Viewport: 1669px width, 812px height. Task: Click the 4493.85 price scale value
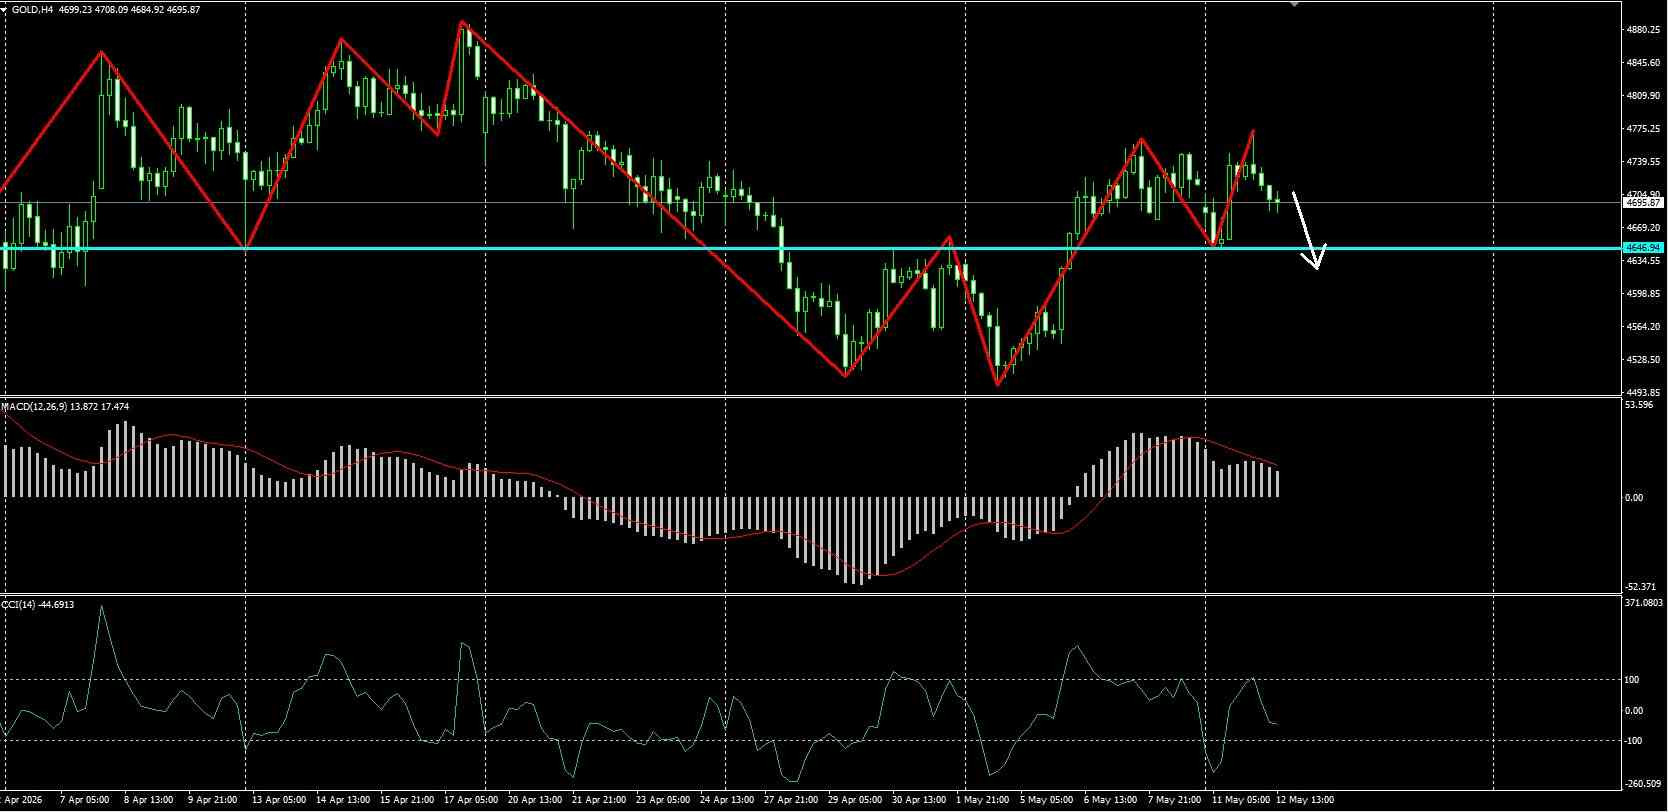click(1643, 392)
